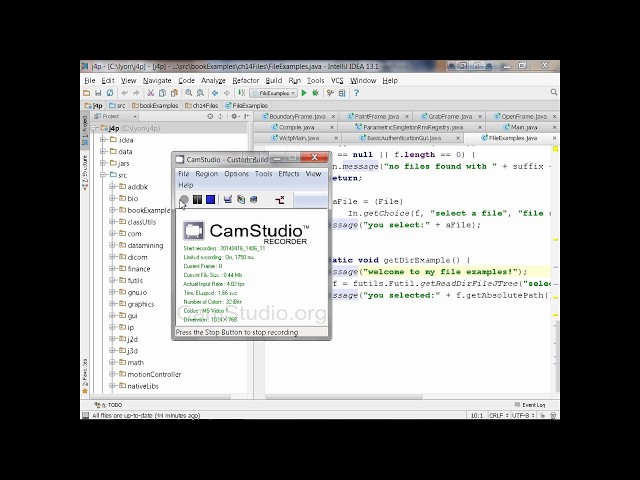The width and height of the screenshot is (640, 480).
Task: Click the Open folder toolbar icon
Action: coord(87,93)
